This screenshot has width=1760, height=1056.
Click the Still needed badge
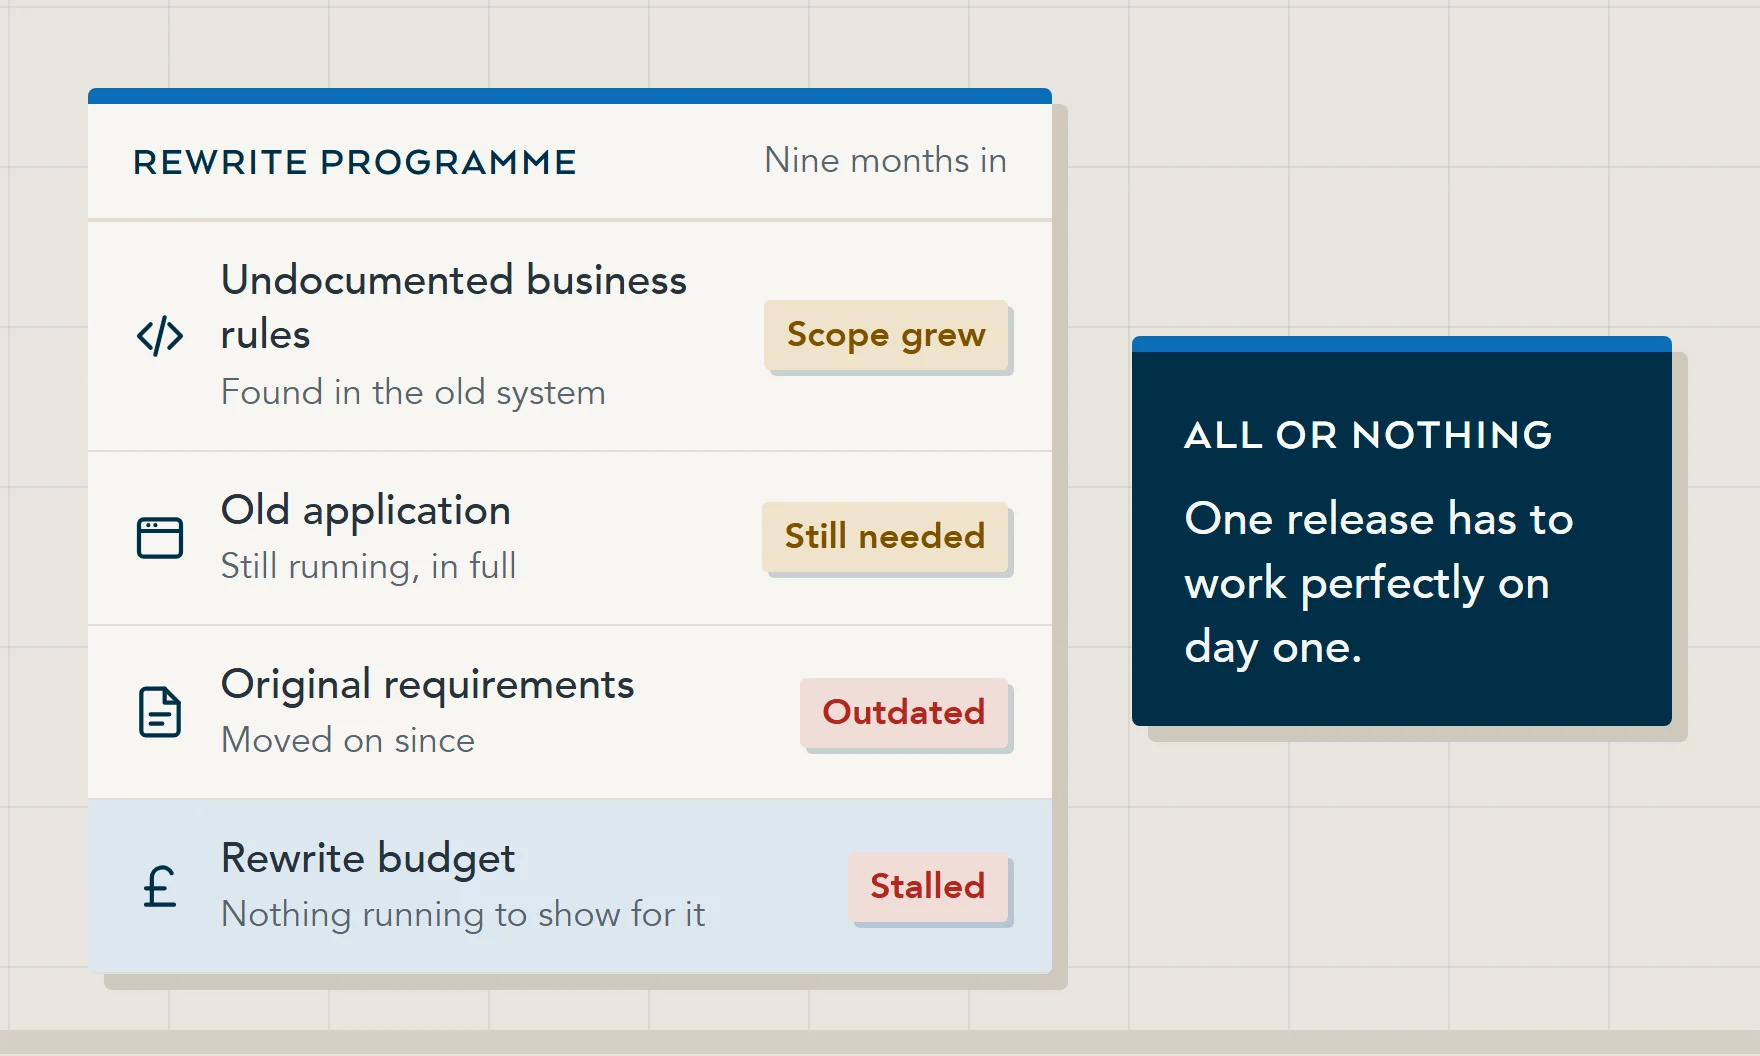885,537
